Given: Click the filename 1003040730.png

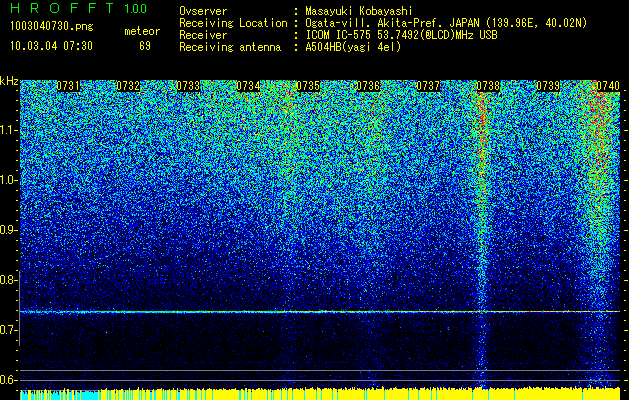Looking at the screenshot, I should click(52, 27).
